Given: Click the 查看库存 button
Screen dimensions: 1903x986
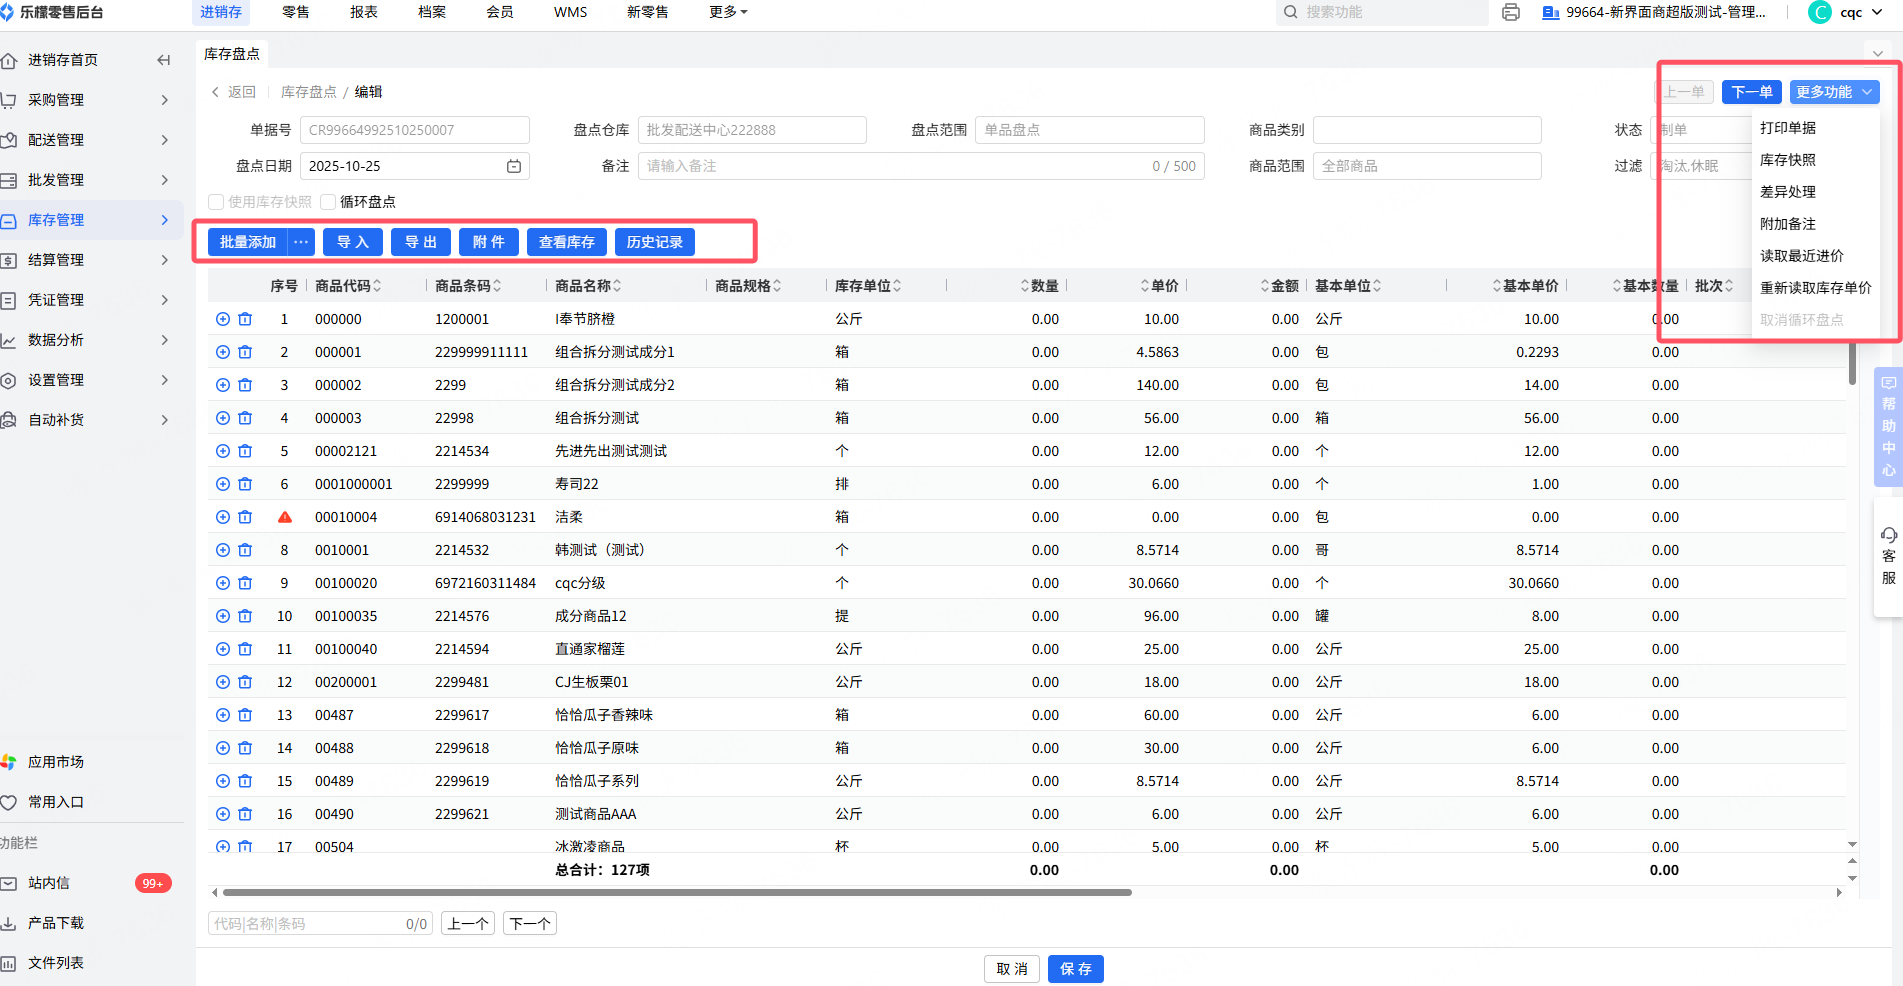Looking at the screenshot, I should click(x=566, y=242).
